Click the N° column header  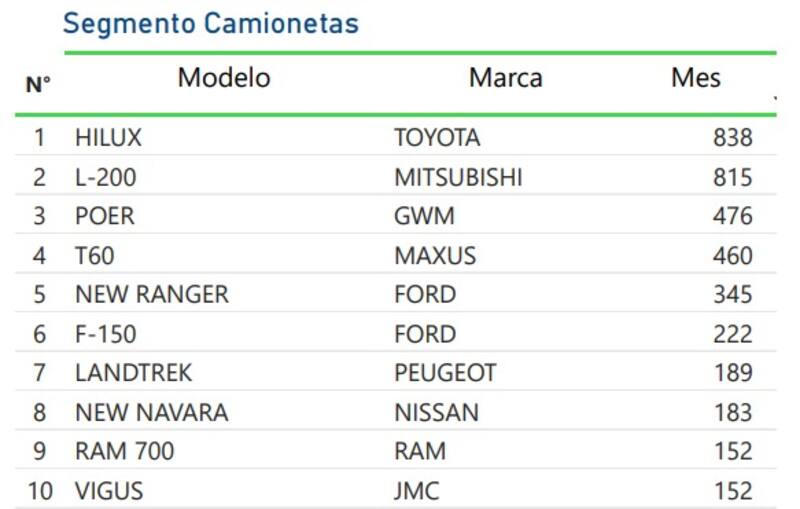(x=38, y=85)
